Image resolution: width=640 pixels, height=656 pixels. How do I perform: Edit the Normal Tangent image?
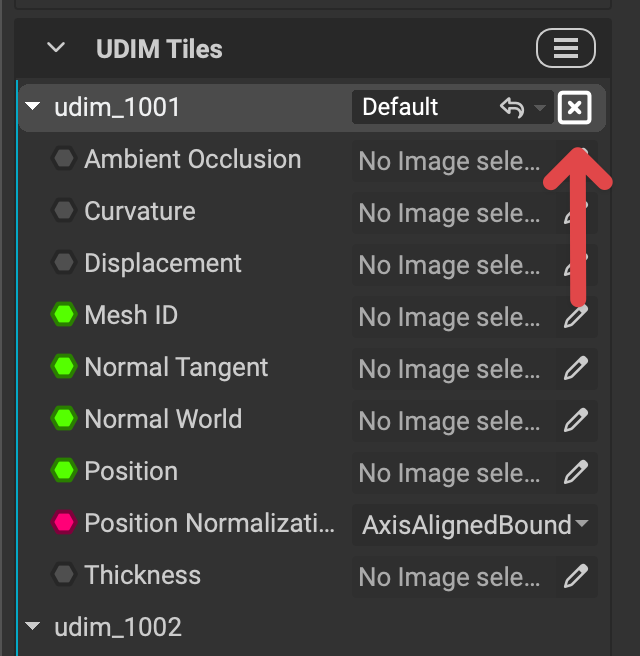(576, 369)
